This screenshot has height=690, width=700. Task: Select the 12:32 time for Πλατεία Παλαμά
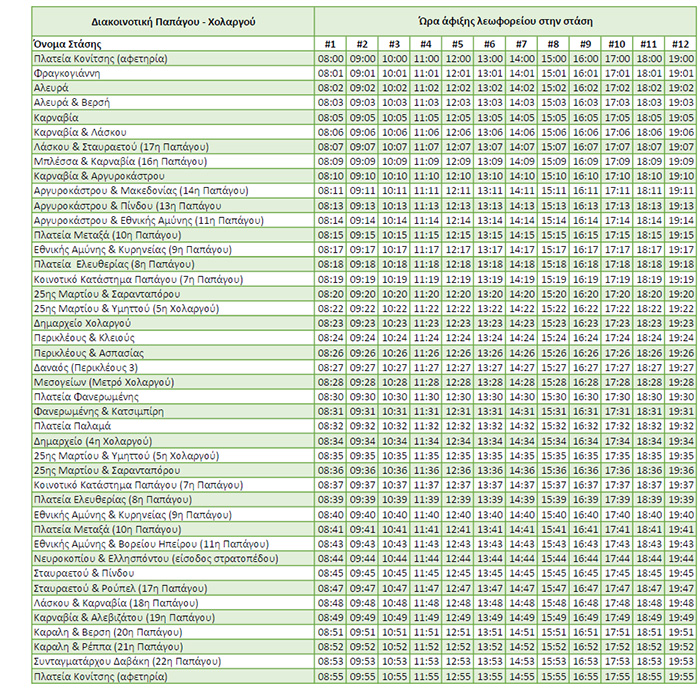click(x=457, y=425)
